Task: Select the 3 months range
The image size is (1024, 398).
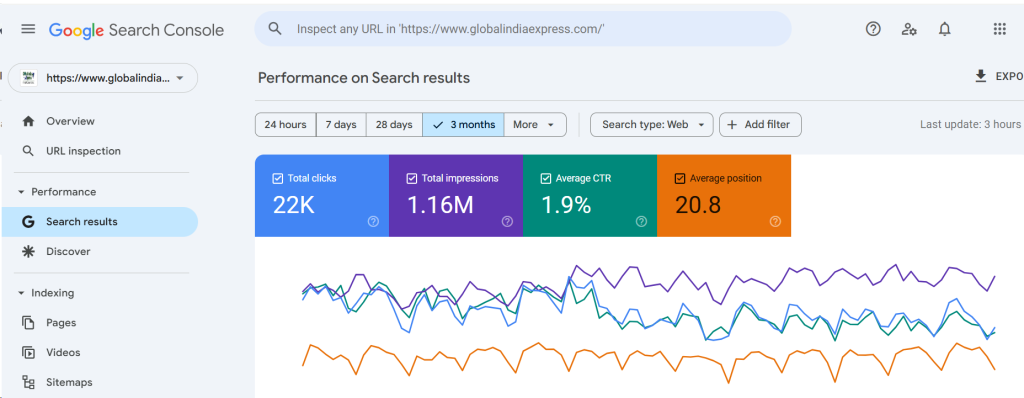Action: pos(463,124)
